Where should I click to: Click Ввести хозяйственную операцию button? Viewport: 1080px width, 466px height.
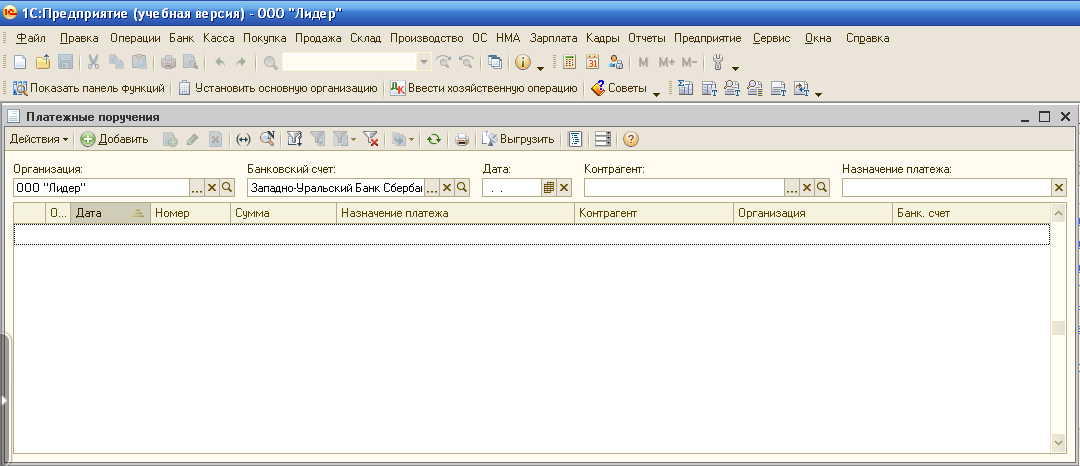484,88
